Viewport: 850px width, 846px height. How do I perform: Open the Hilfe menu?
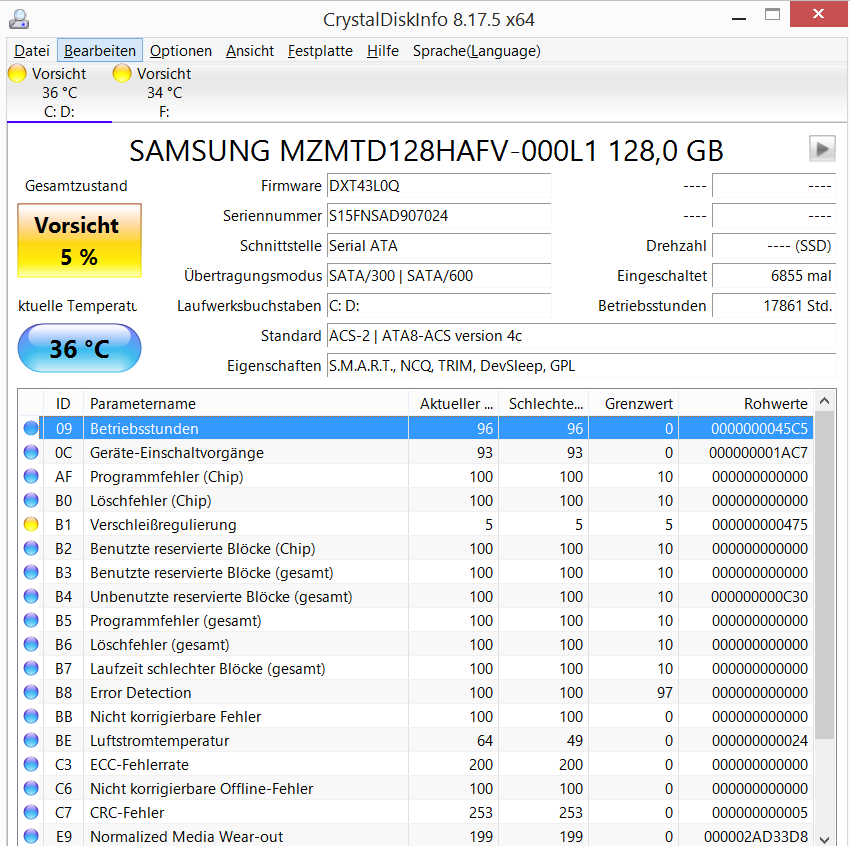point(383,50)
